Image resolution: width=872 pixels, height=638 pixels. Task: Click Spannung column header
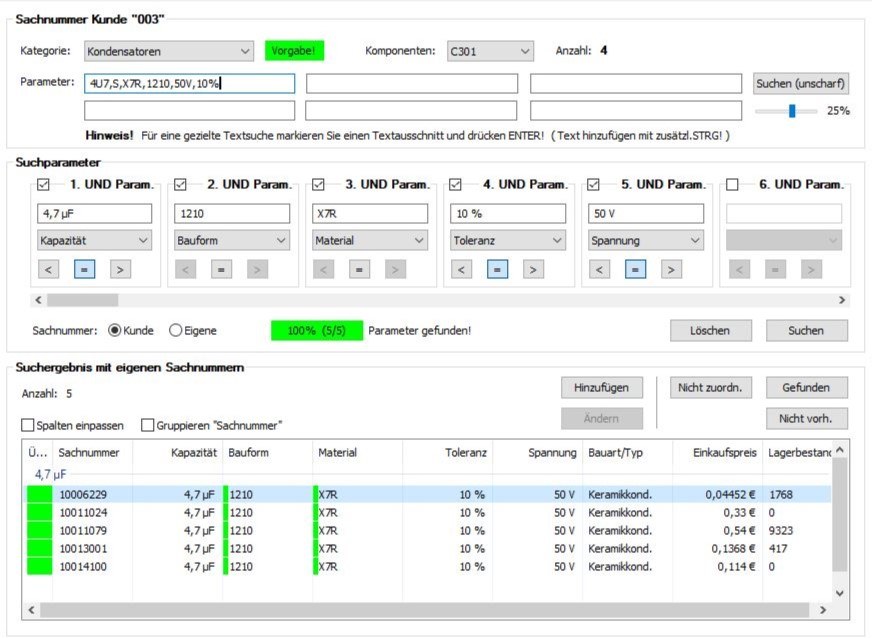pyautogui.click(x=538, y=453)
